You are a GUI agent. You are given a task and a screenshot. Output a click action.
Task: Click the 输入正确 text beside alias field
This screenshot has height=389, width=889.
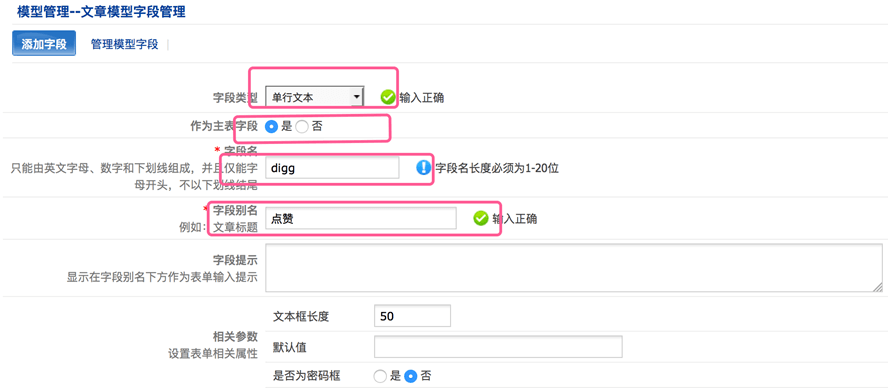pos(514,219)
